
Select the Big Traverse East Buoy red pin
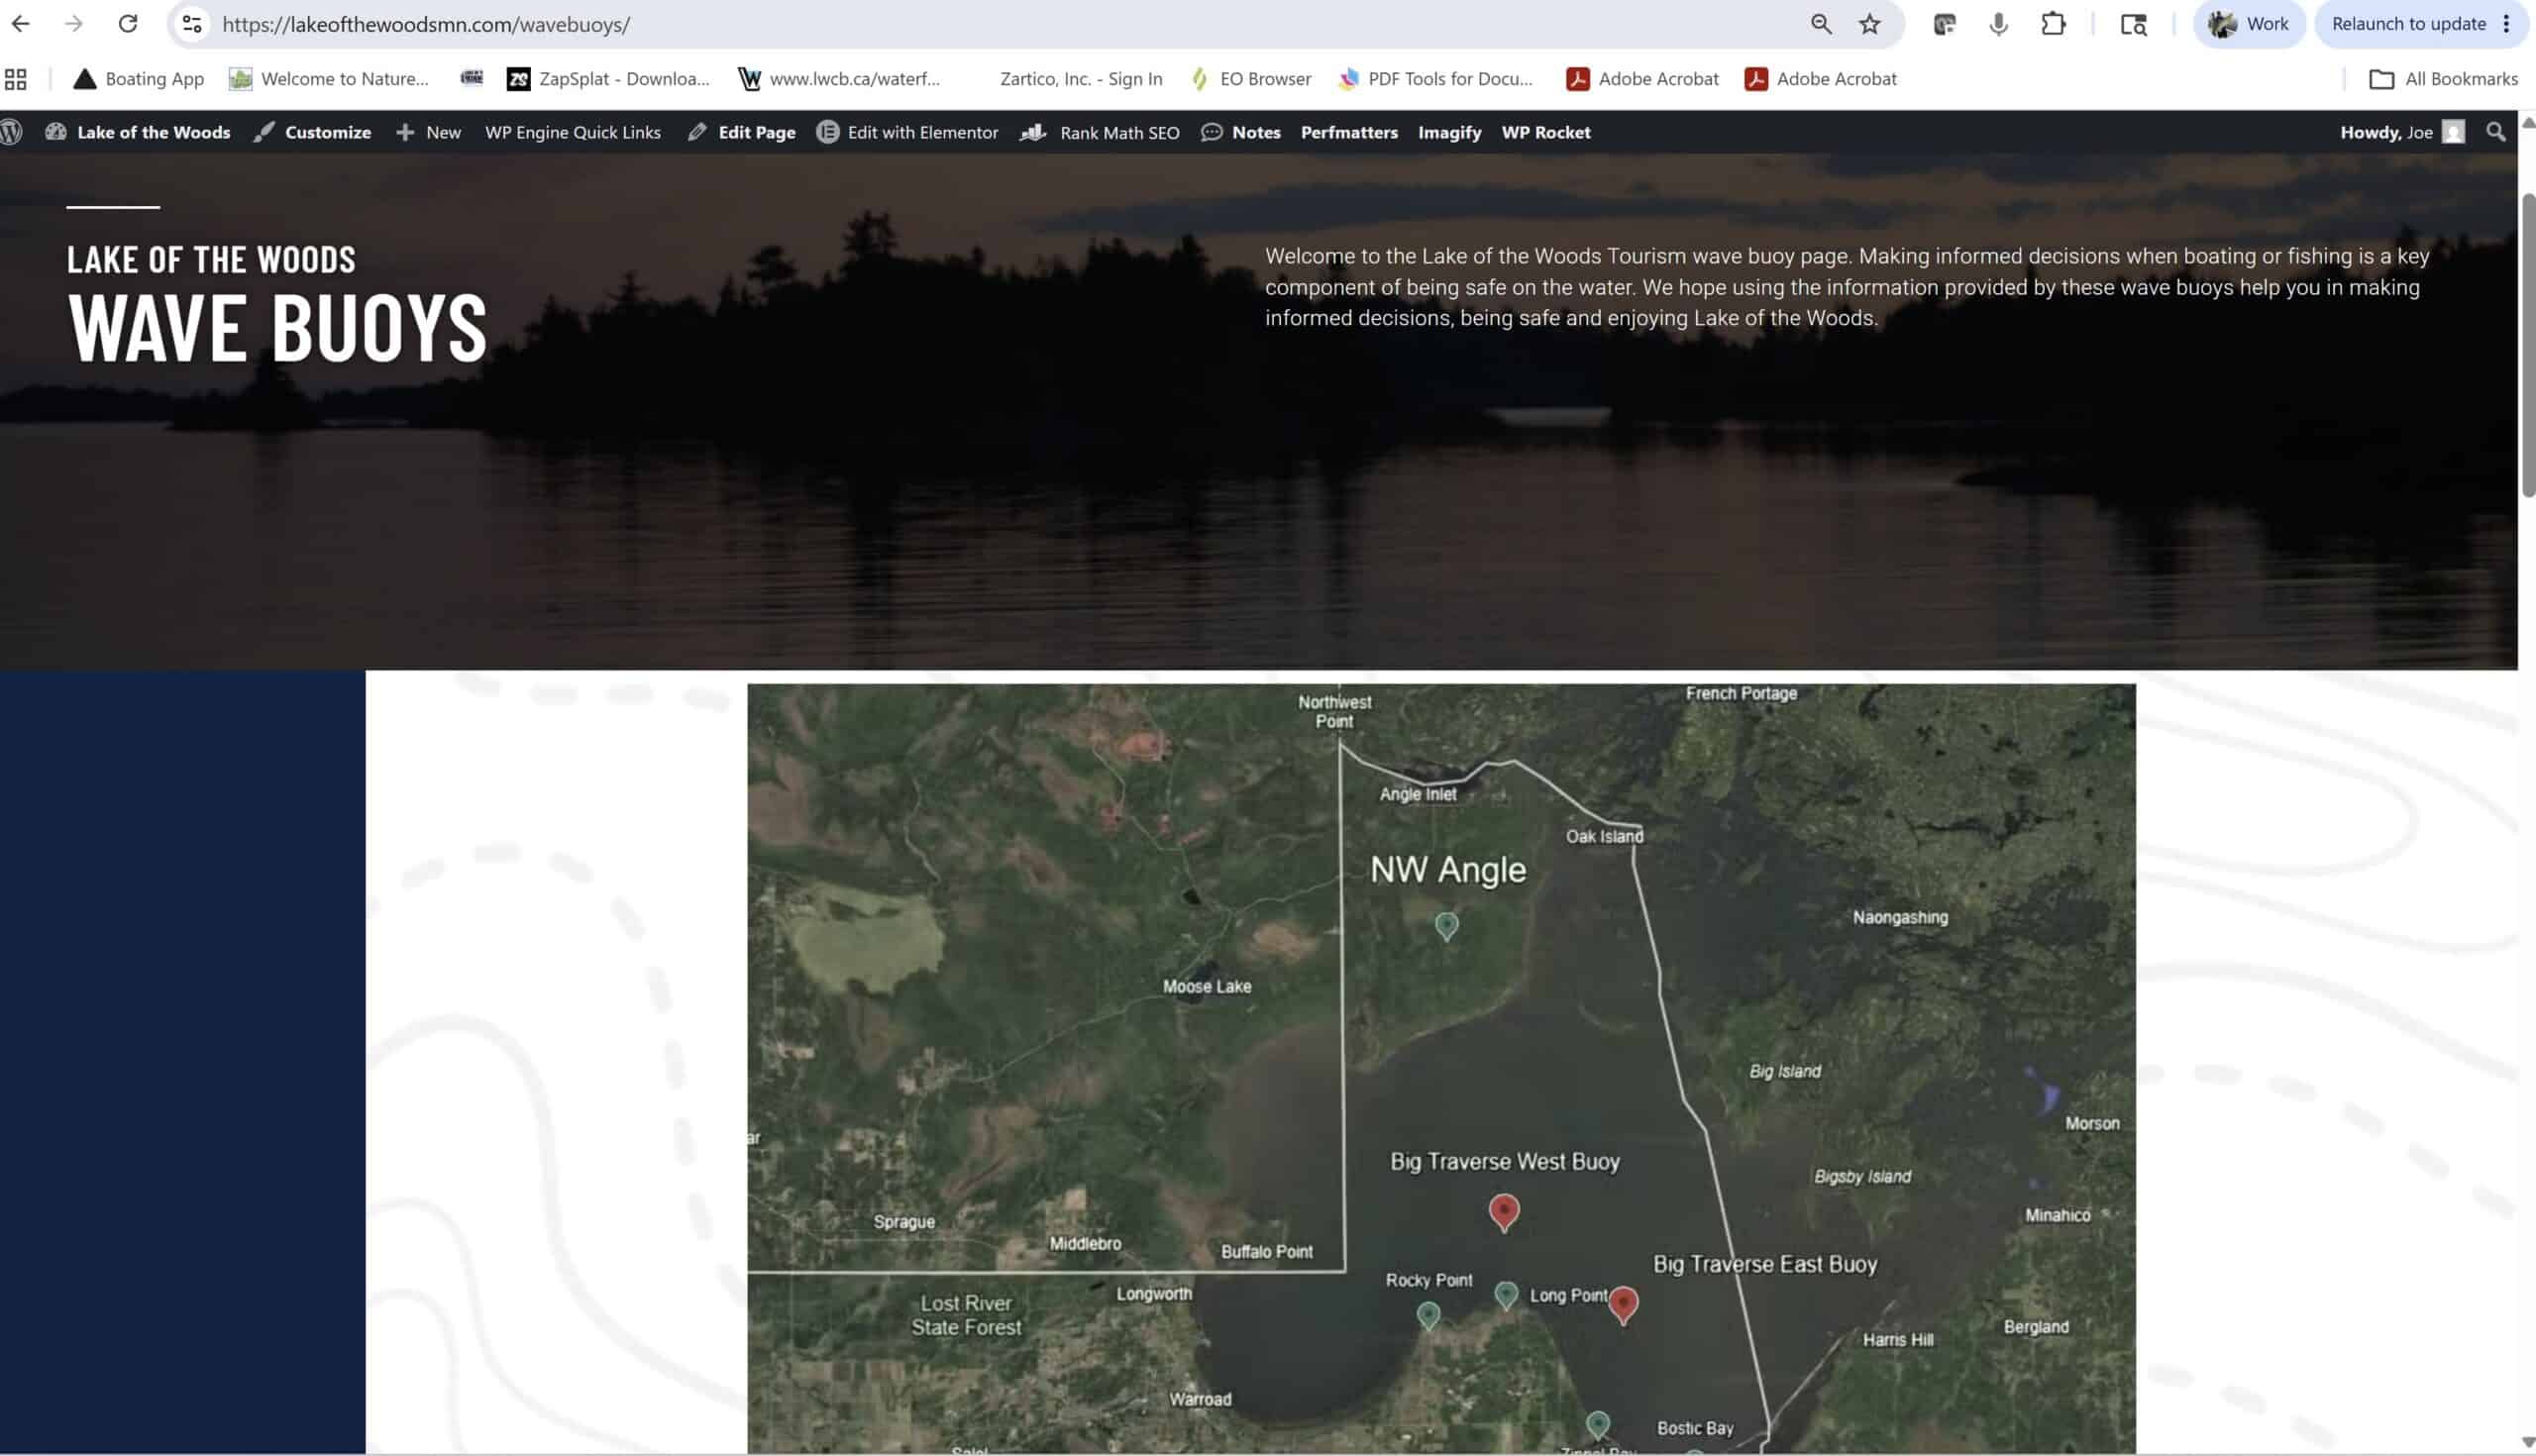point(1623,1304)
